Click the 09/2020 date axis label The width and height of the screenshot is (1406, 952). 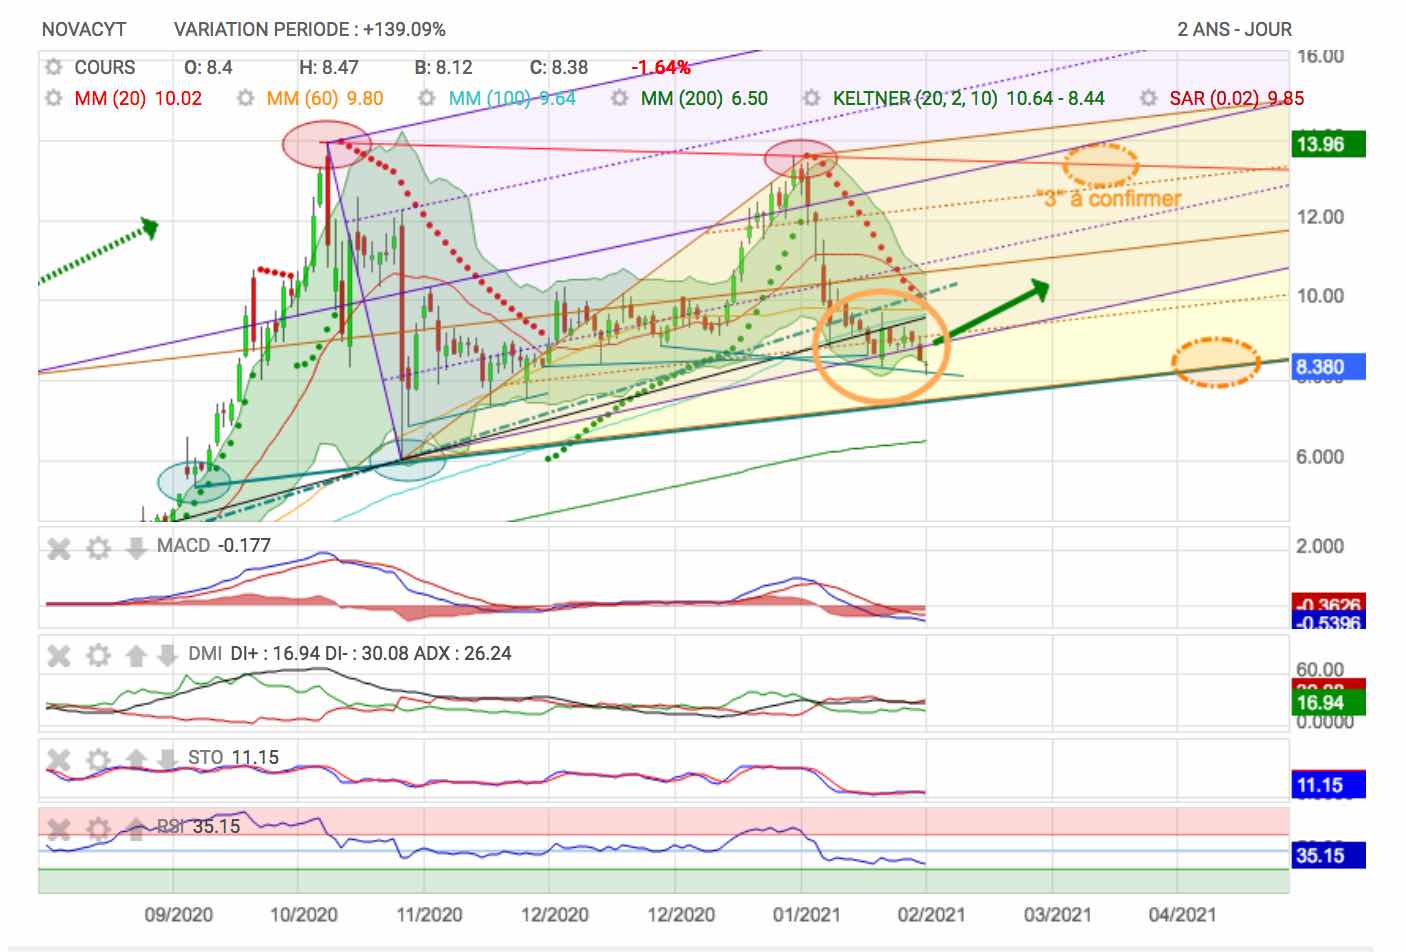click(179, 915)
